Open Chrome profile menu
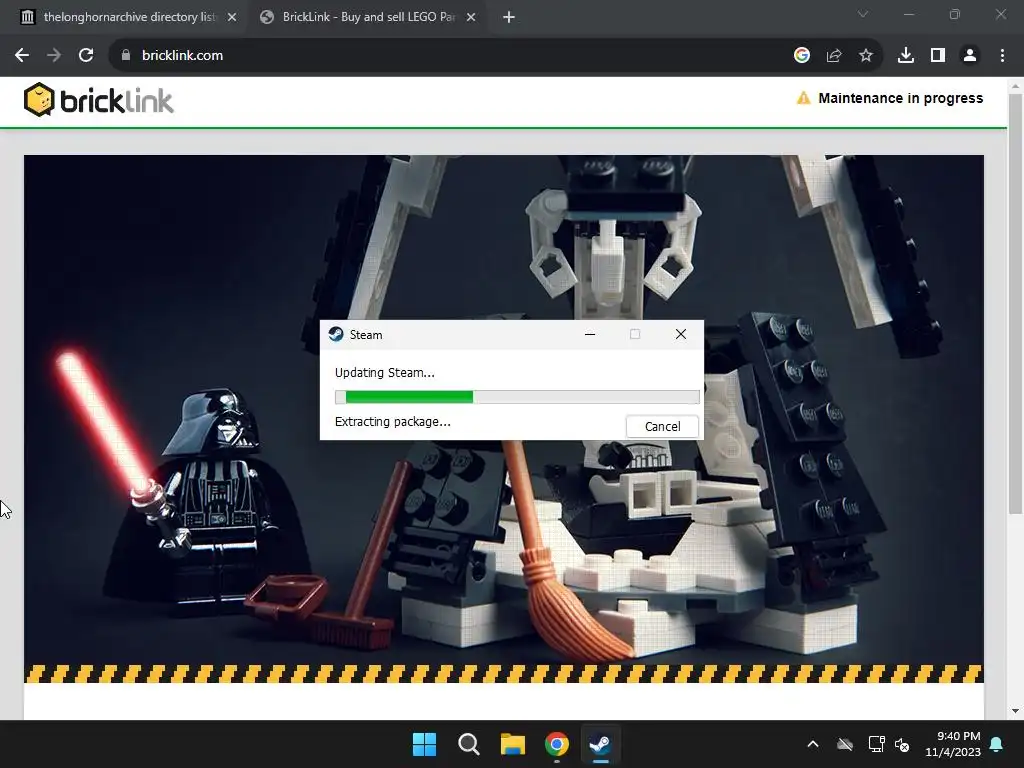The image size is (1024, 768). (x=970, y=56)
